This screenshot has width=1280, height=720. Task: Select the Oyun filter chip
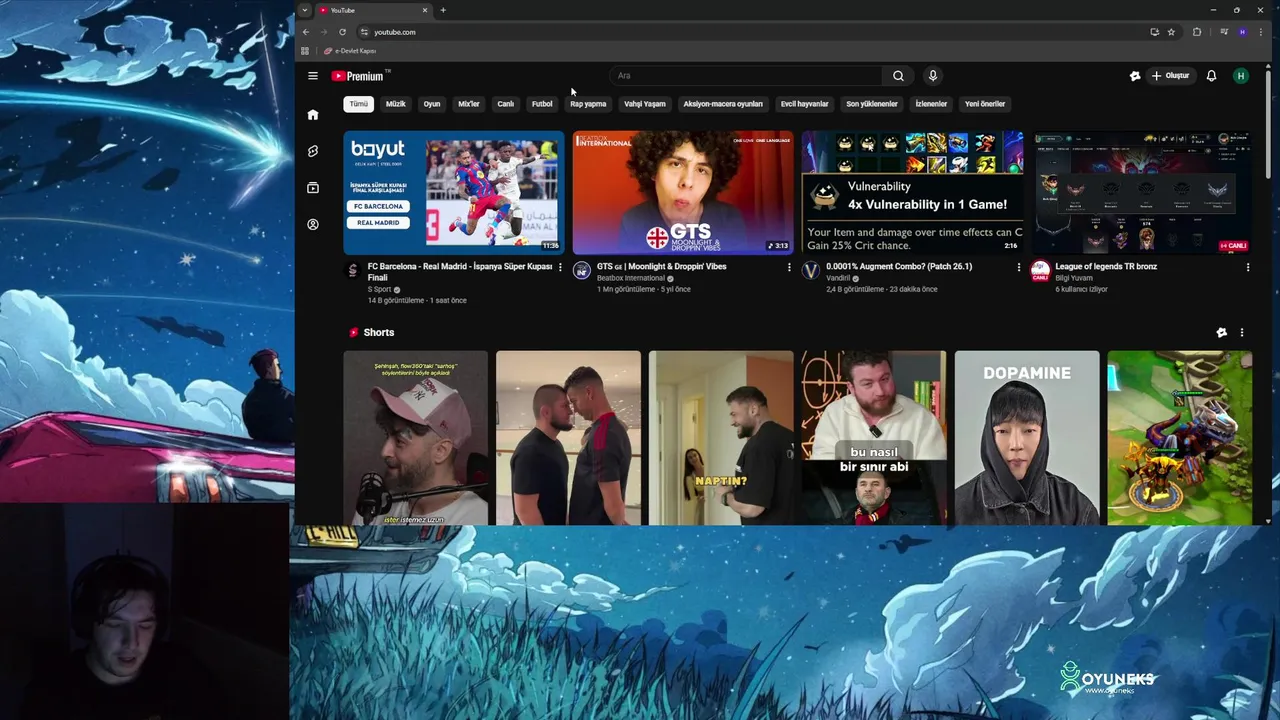click(x=432, y=104)
